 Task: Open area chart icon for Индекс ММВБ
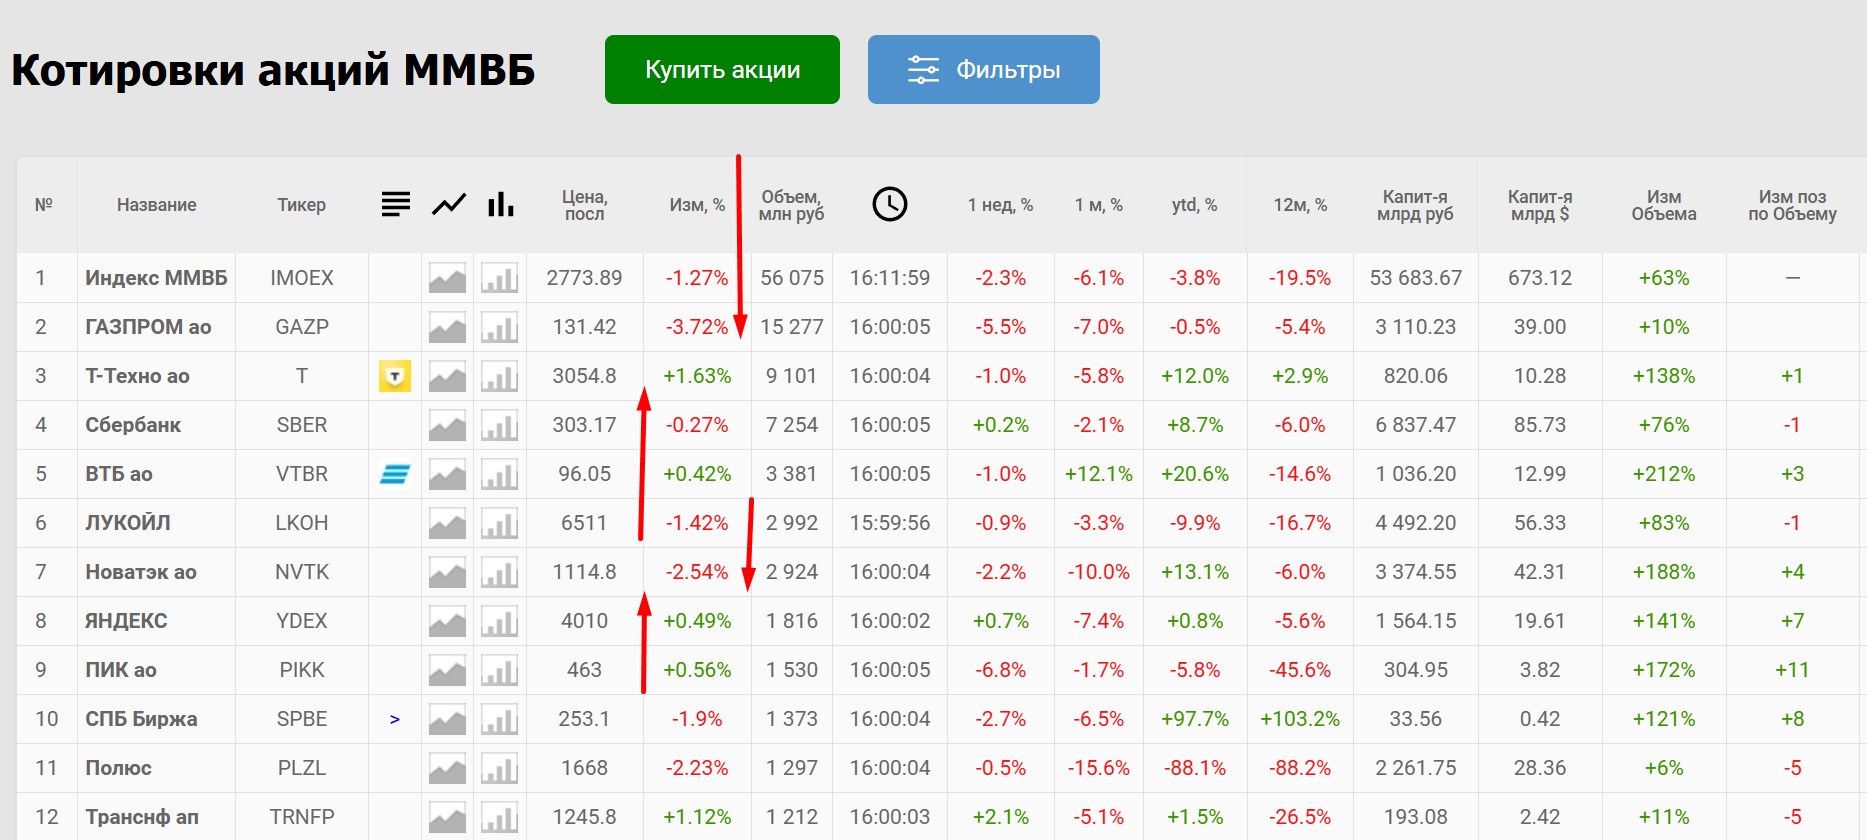click(447, 278)
